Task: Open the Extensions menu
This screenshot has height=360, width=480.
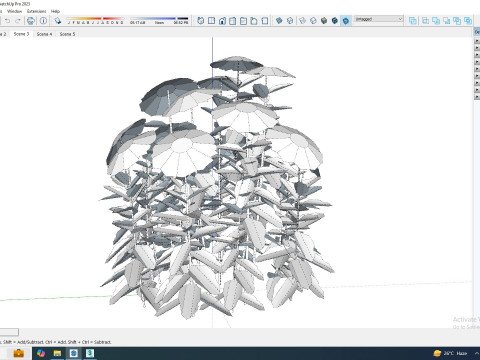Action: click(x=36, y=11)
